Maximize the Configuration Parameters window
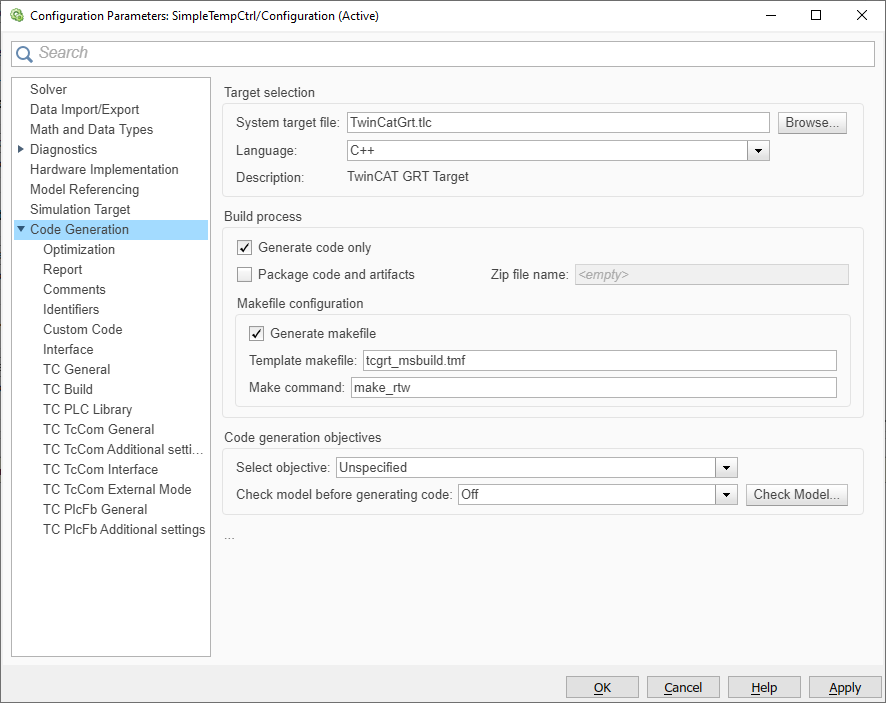This screenshot has width=886, height=703. pyautogui.click(x=816, y=15)
